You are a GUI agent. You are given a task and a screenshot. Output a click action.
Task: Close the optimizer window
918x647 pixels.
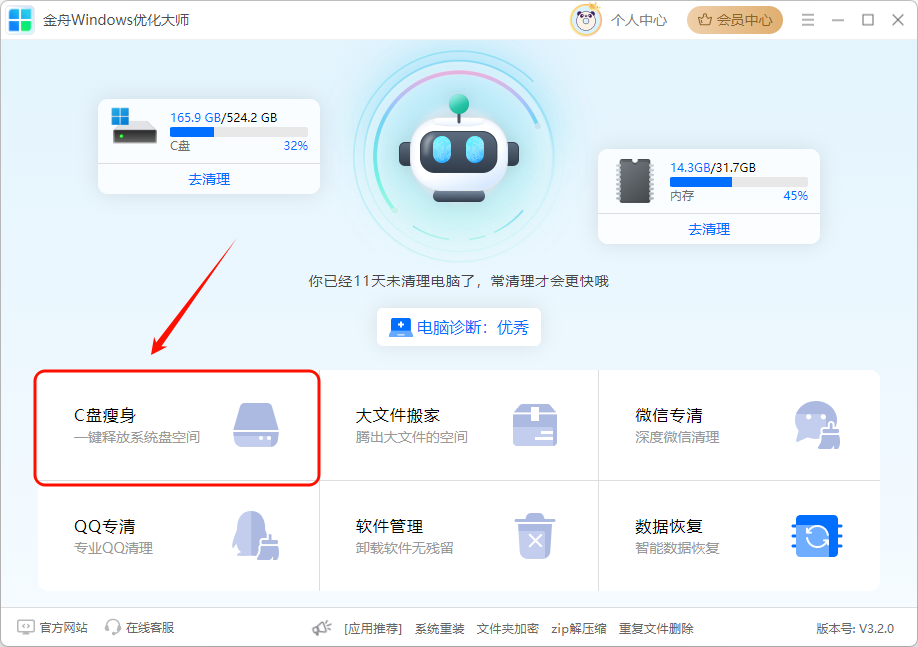click(x=898, y=20)
